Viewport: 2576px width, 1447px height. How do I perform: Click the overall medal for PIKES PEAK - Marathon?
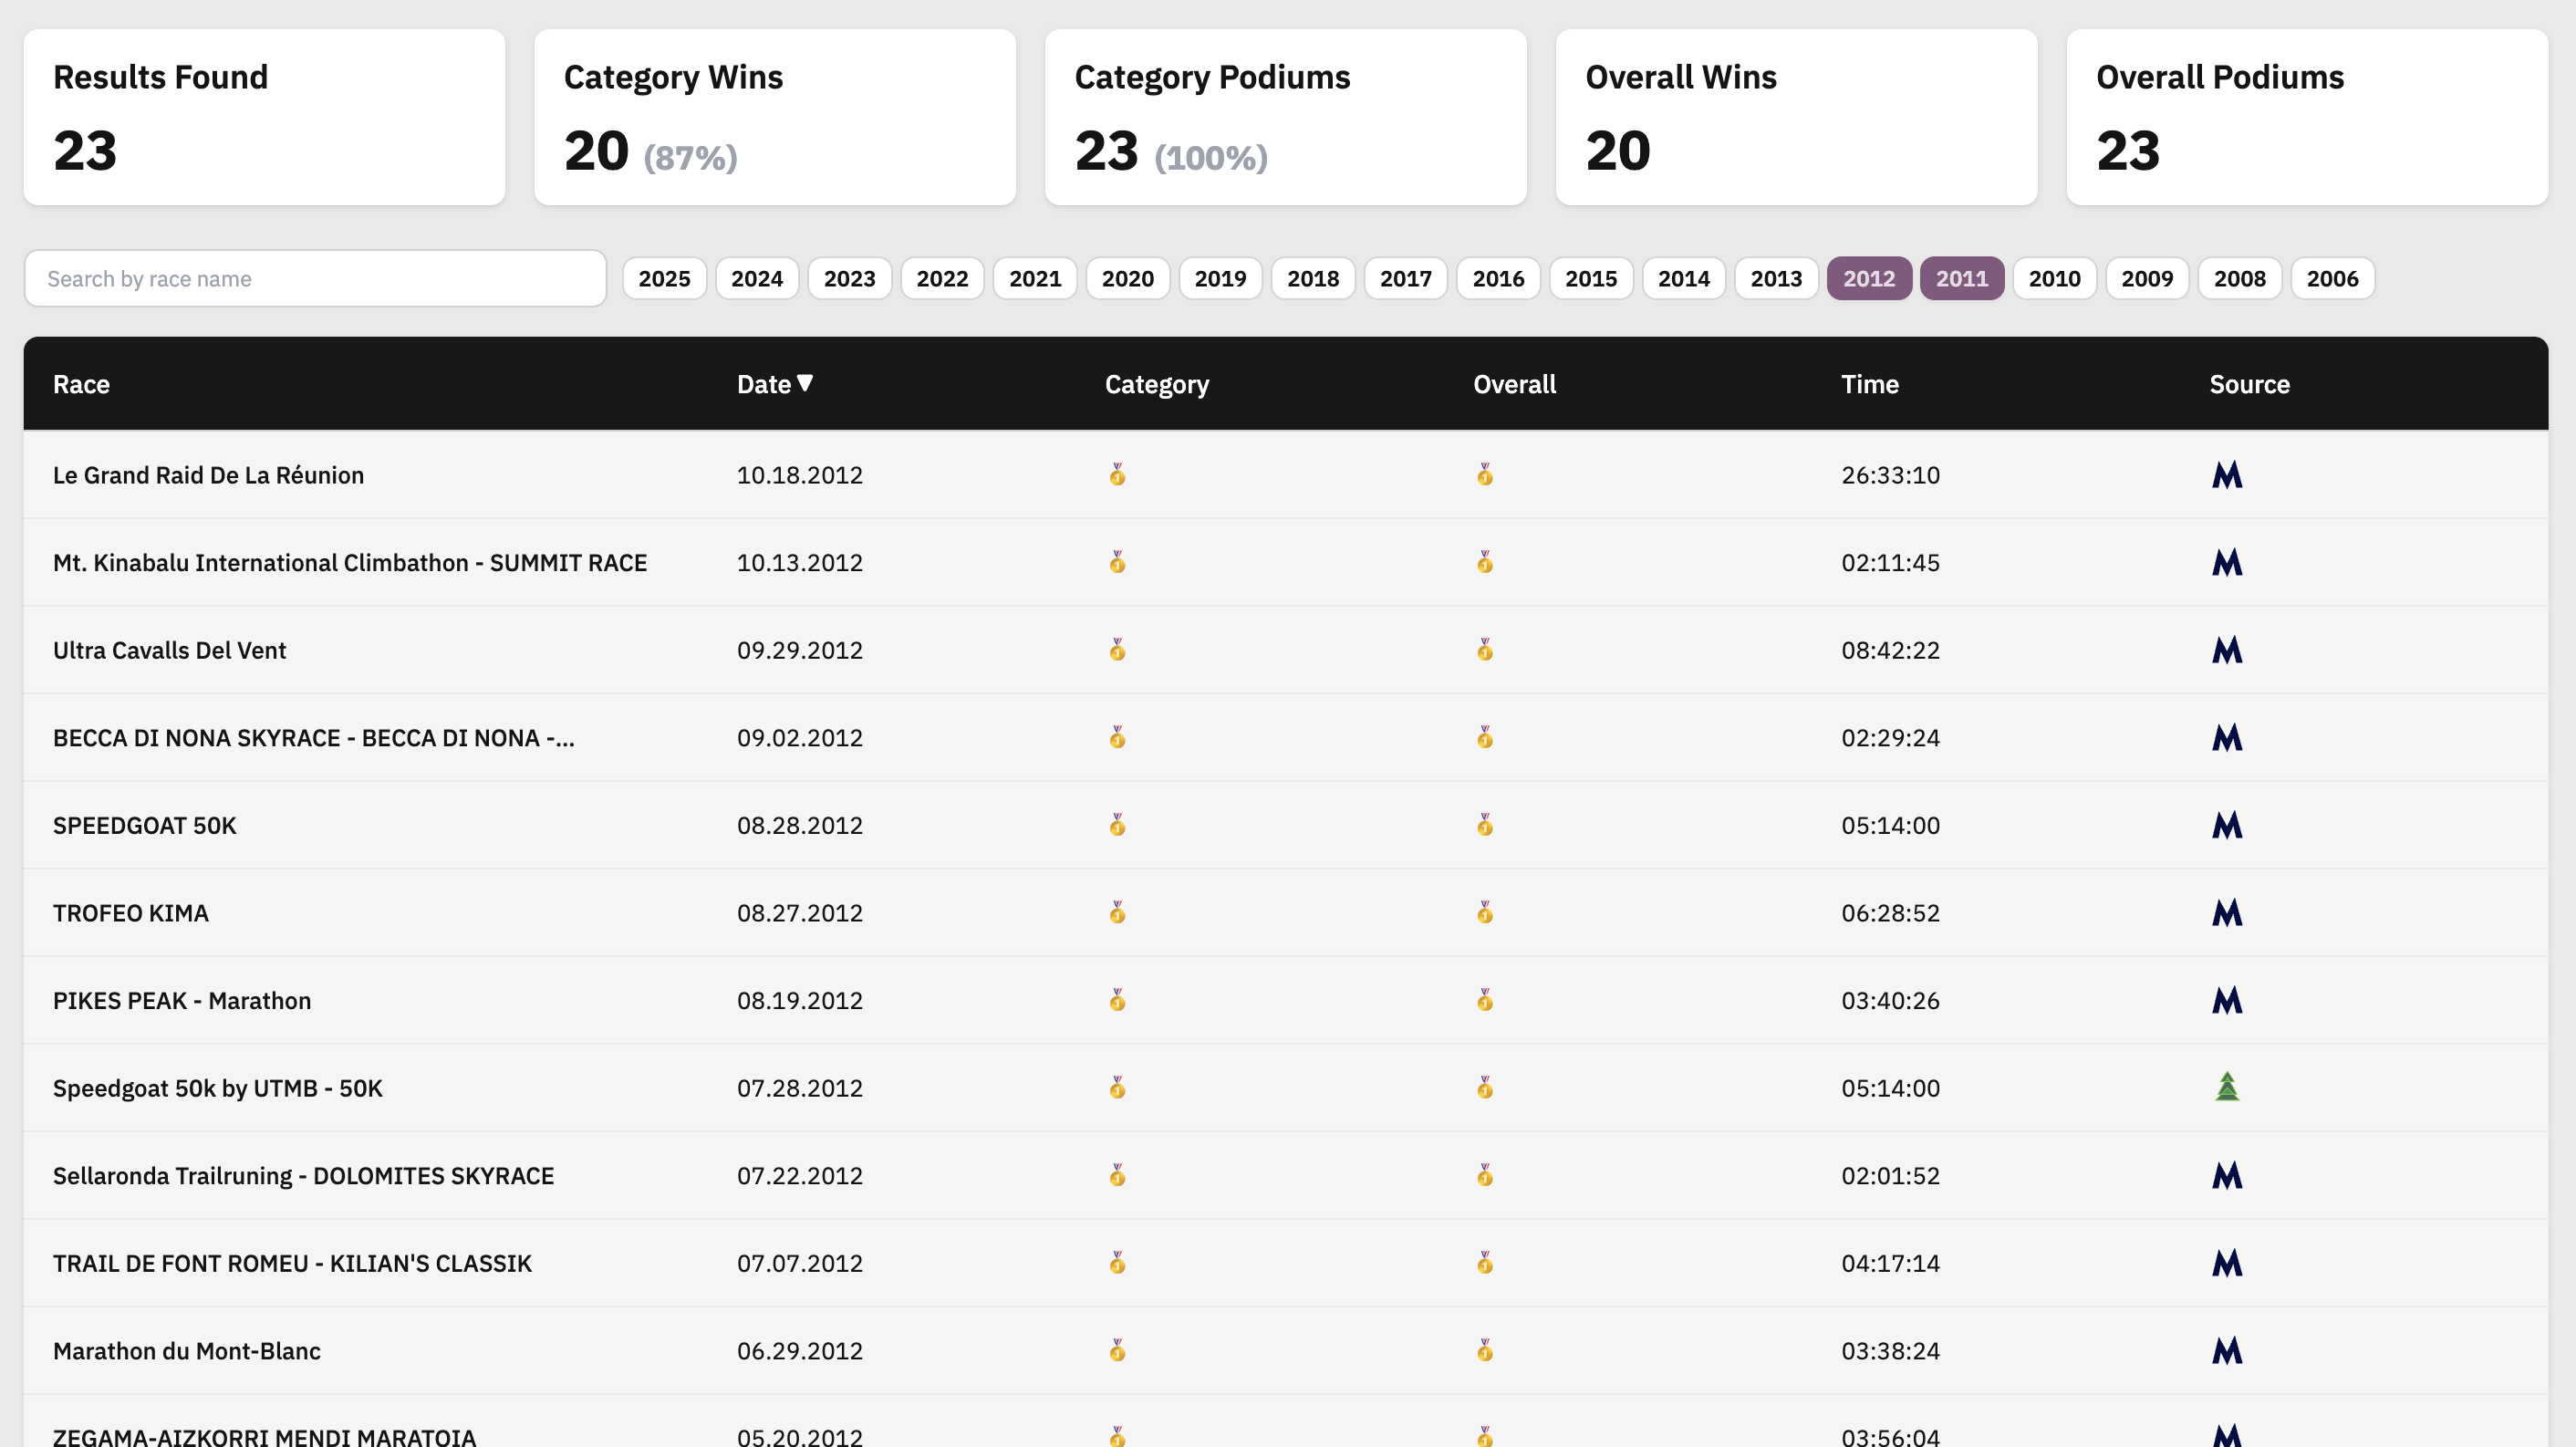(x=1485, y=1000)
